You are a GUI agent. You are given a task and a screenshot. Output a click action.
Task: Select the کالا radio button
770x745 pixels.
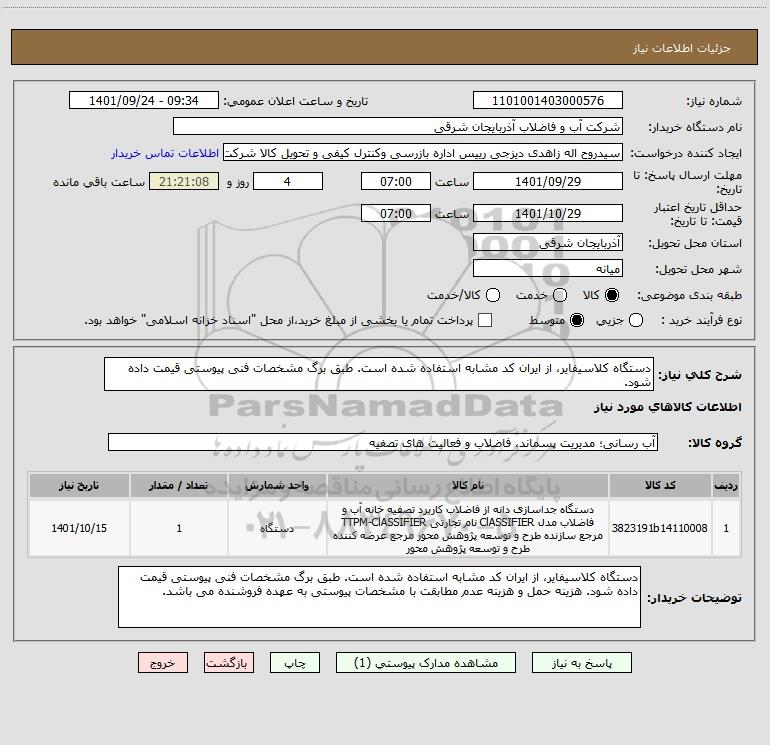pyautogui.click(x=612, y=295)
